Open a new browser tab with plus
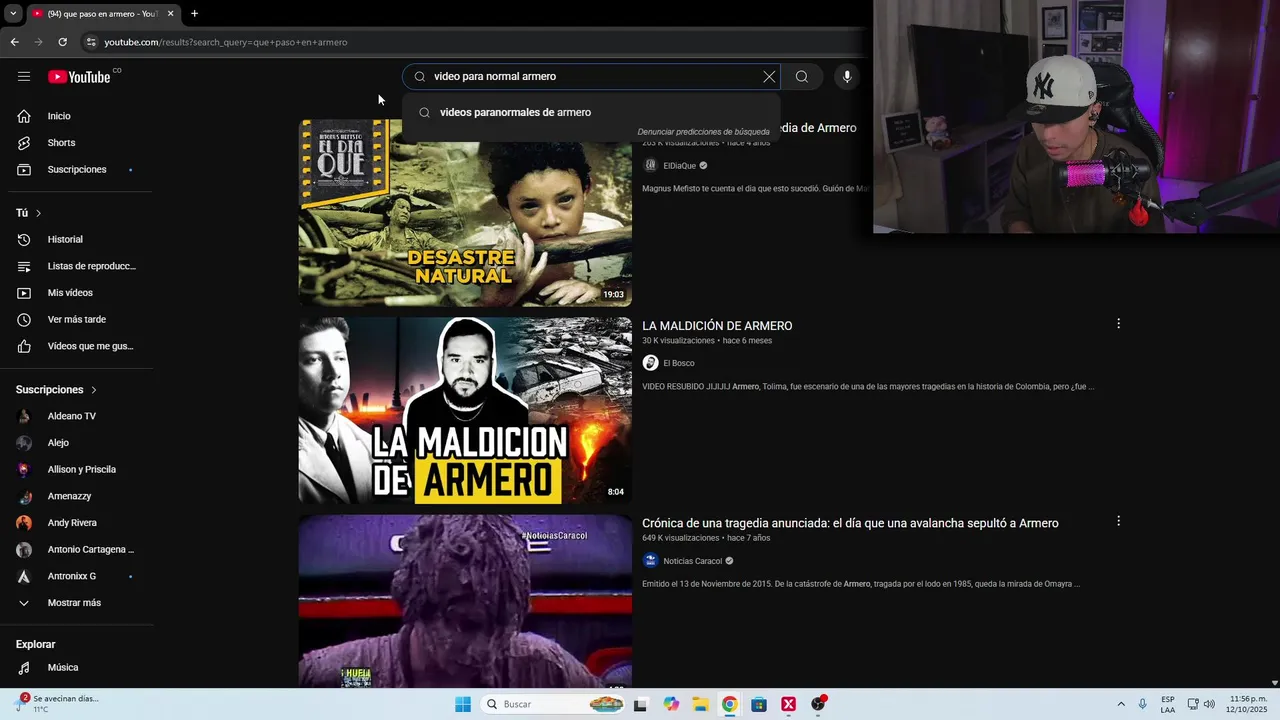Image resolution: width=1280 pixels, height=720 pixels. tap(194, 14)
